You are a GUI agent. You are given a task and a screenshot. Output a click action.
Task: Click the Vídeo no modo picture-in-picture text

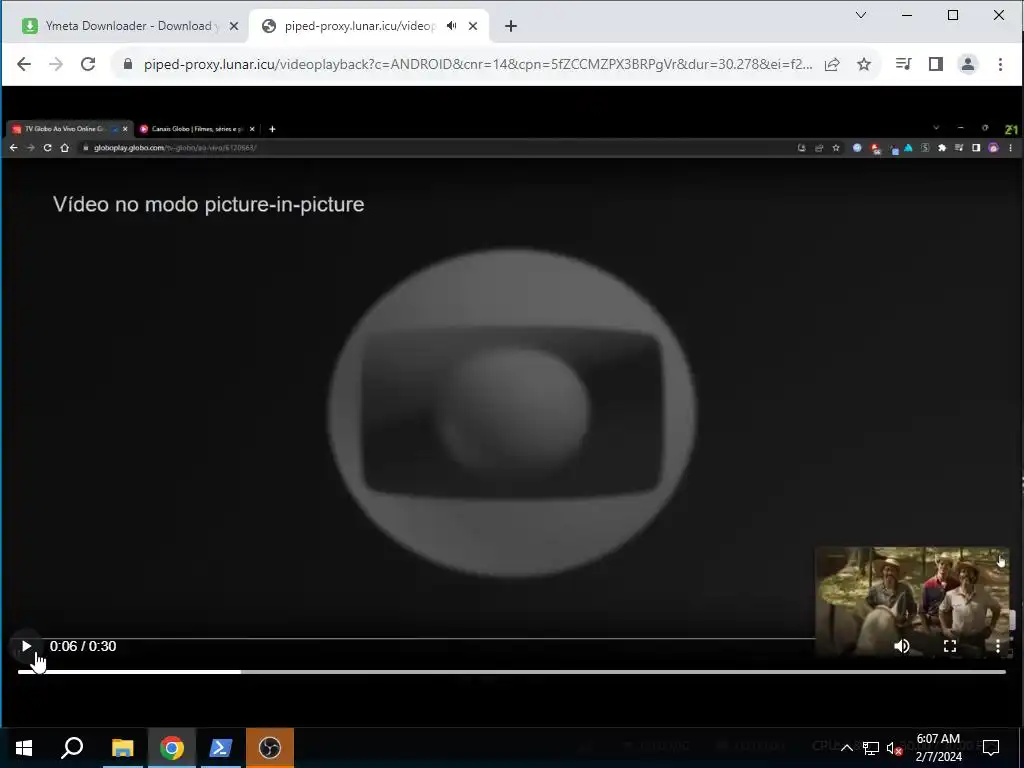(208, 204)
